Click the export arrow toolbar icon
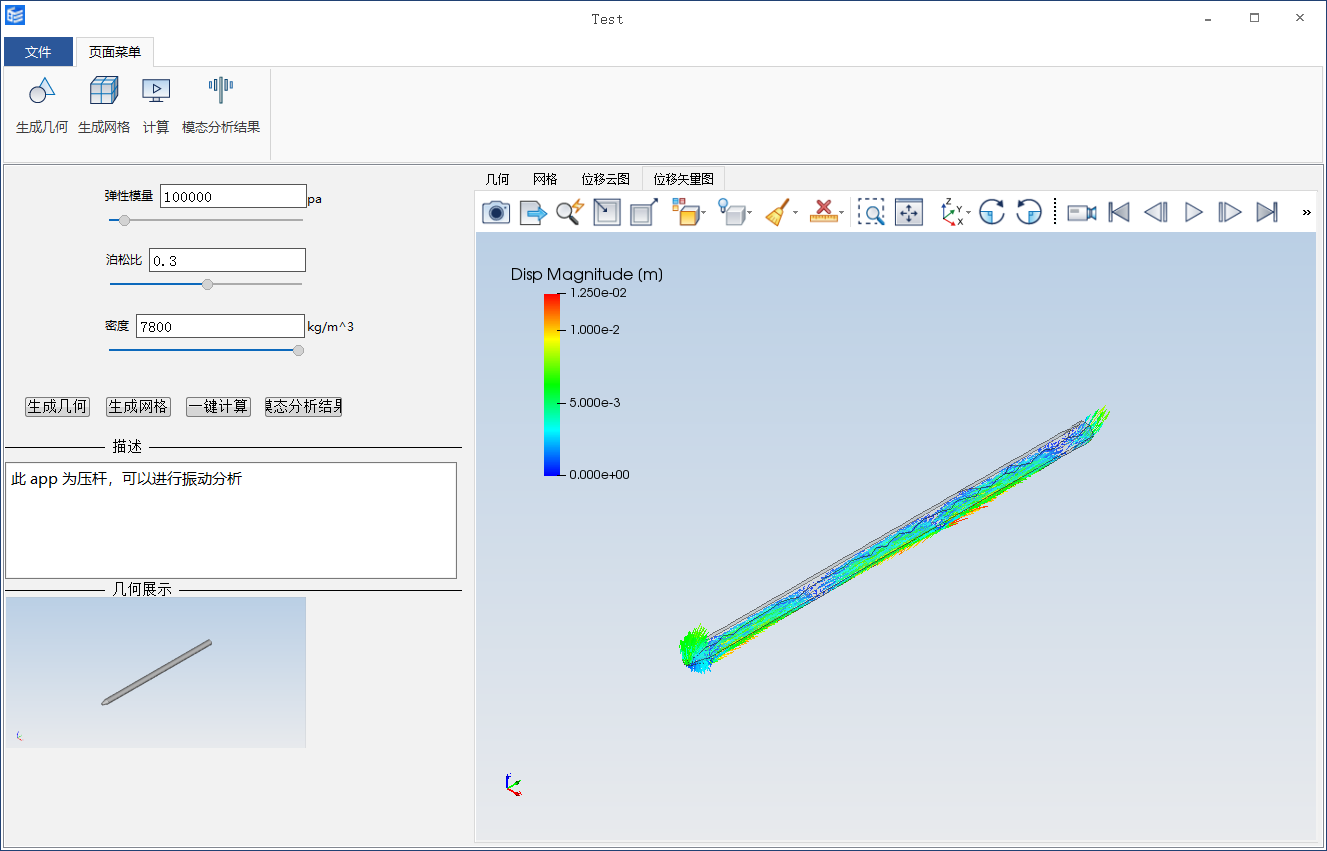1327x851 pixels. coord(533,212)
